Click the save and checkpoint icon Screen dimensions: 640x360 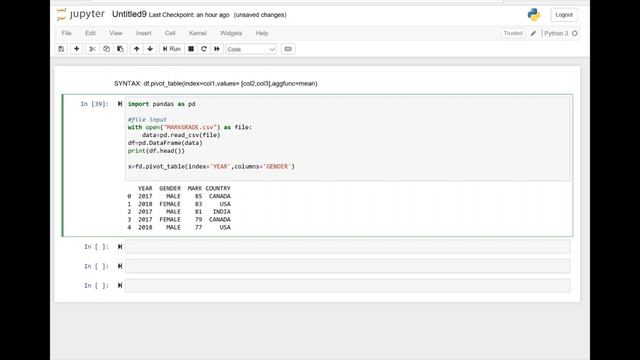coord(61,49)
